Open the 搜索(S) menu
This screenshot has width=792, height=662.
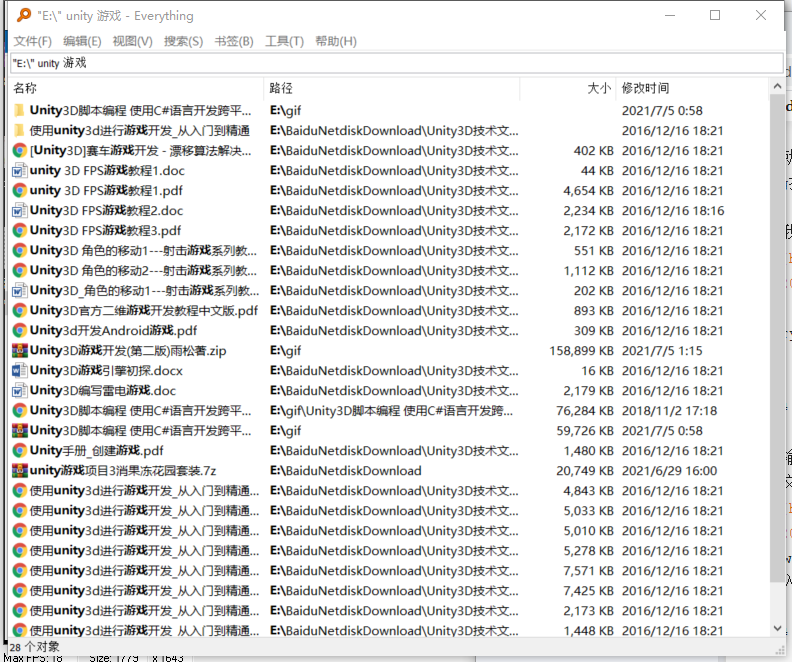point(183,41)
